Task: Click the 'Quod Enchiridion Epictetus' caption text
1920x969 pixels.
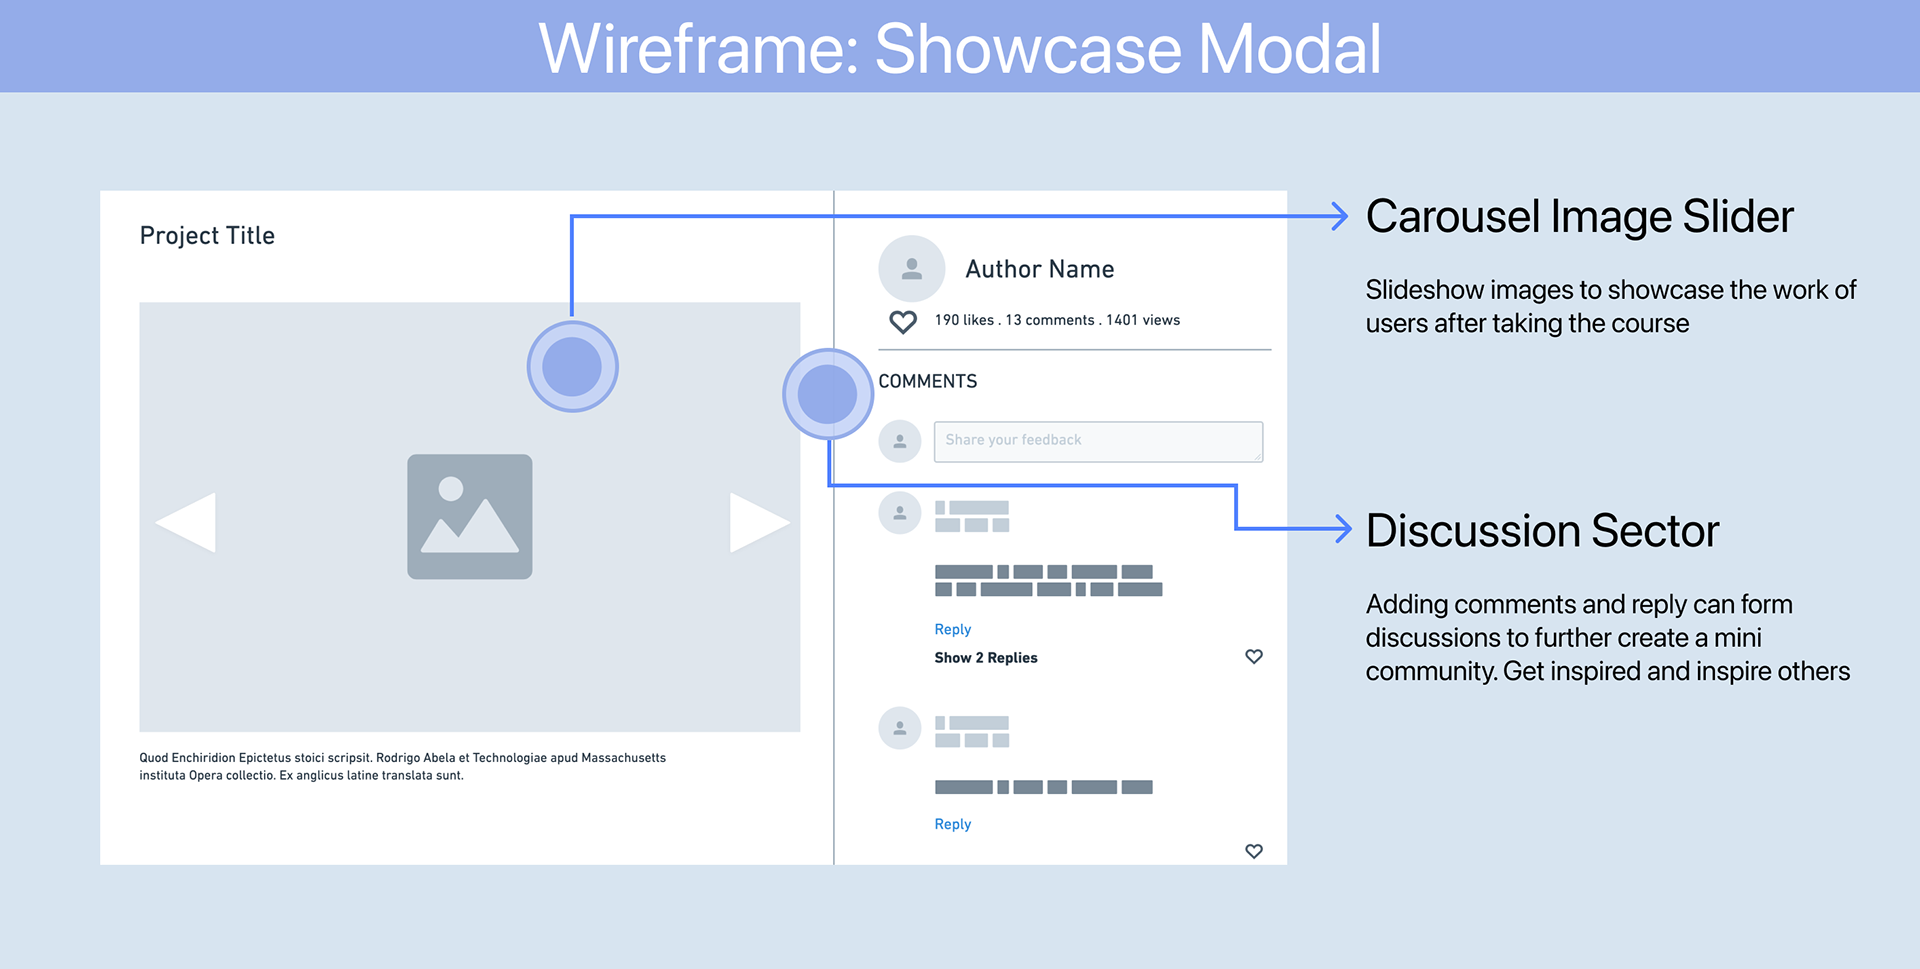Action: pos(403,767)
